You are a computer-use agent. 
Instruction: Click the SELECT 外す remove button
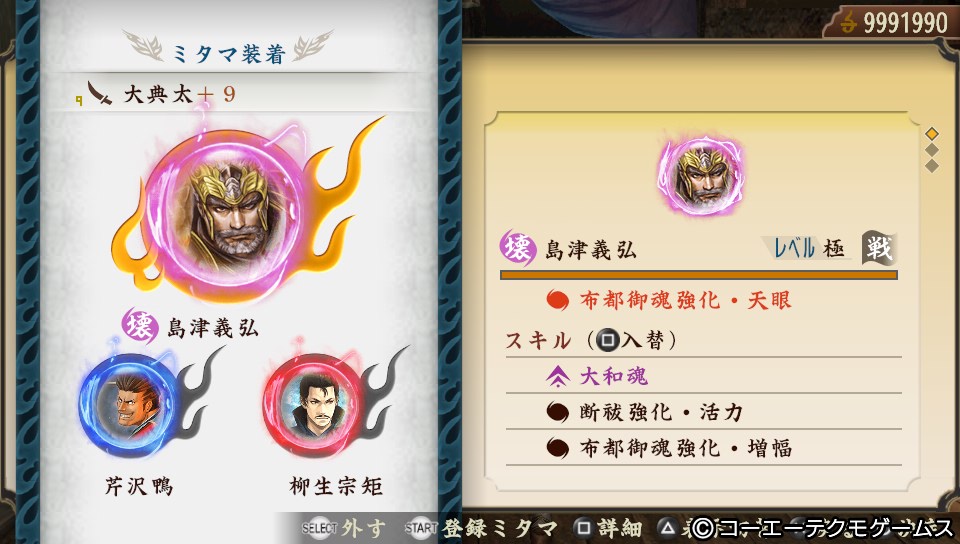coord(343,528)
